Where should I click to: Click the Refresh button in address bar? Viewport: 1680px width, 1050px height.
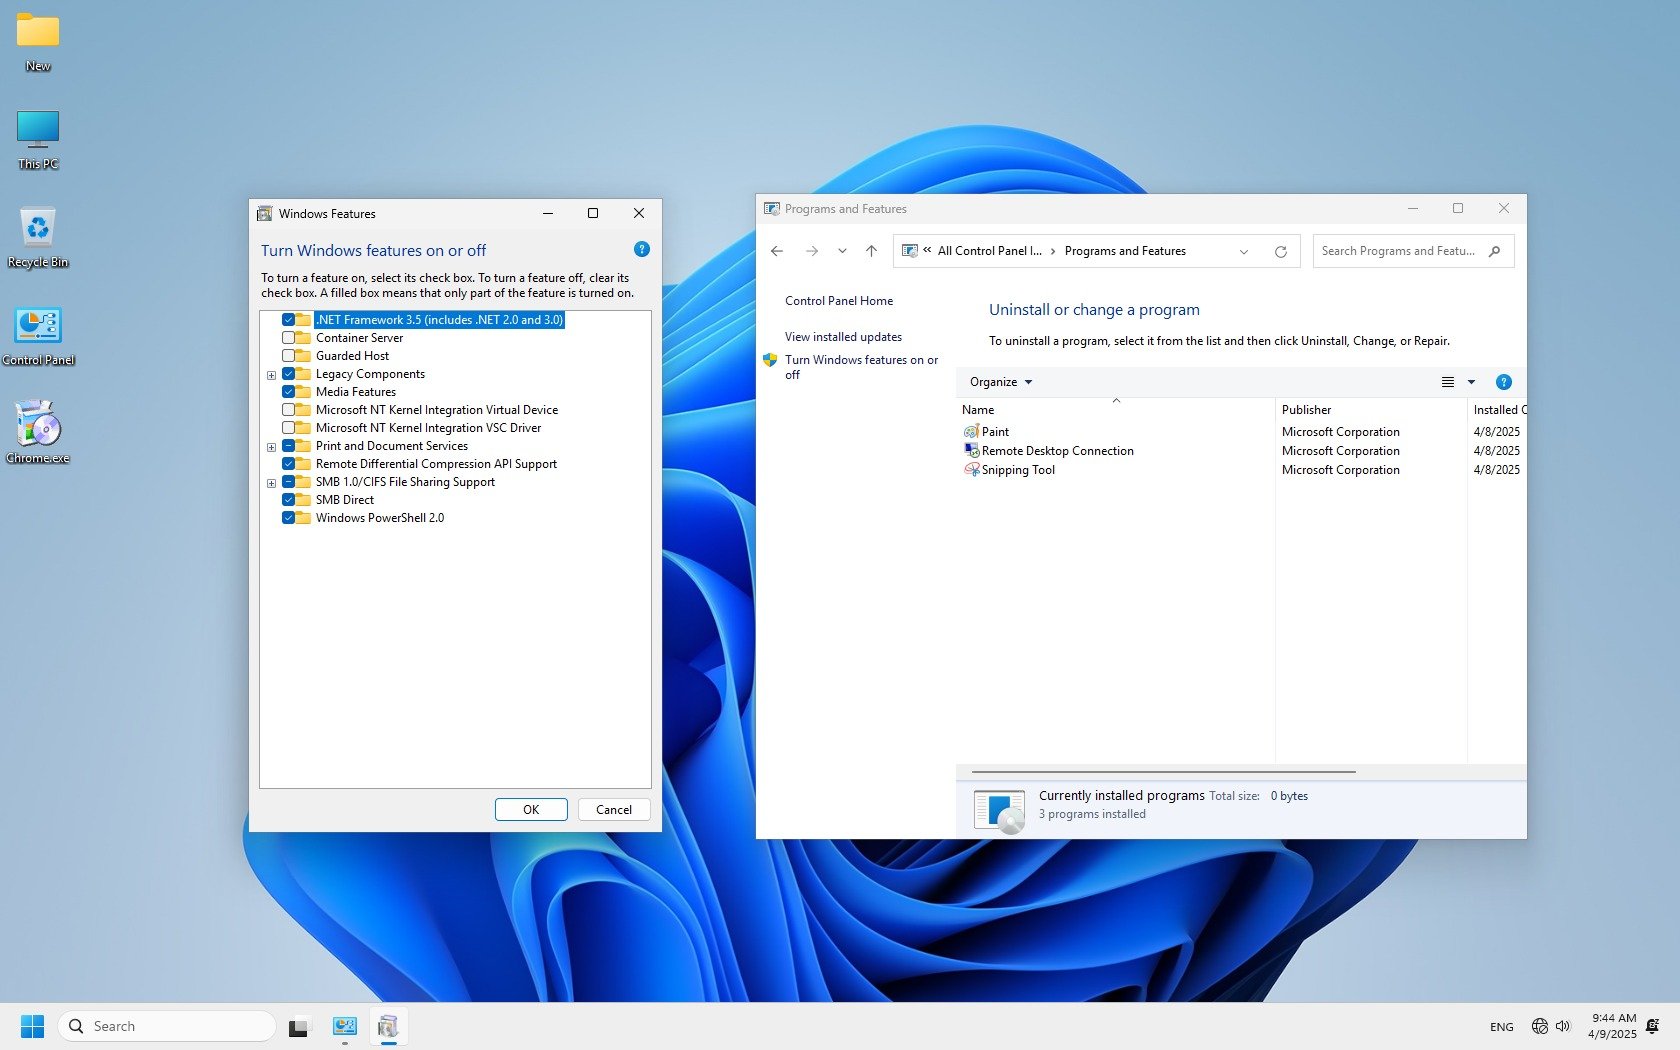[1280, 252]
